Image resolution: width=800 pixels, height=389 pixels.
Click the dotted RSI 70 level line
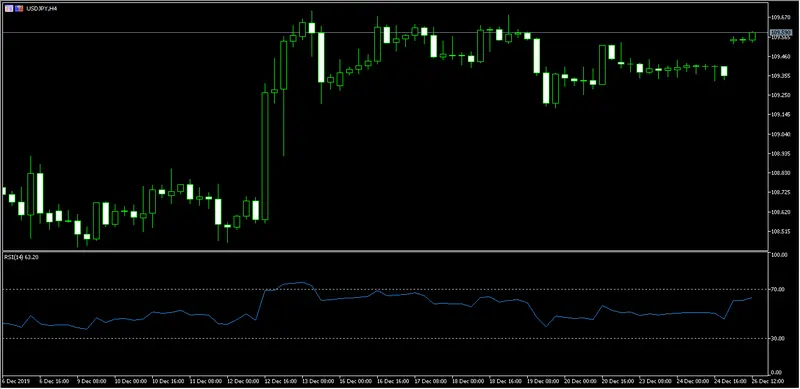pos(385,289)
